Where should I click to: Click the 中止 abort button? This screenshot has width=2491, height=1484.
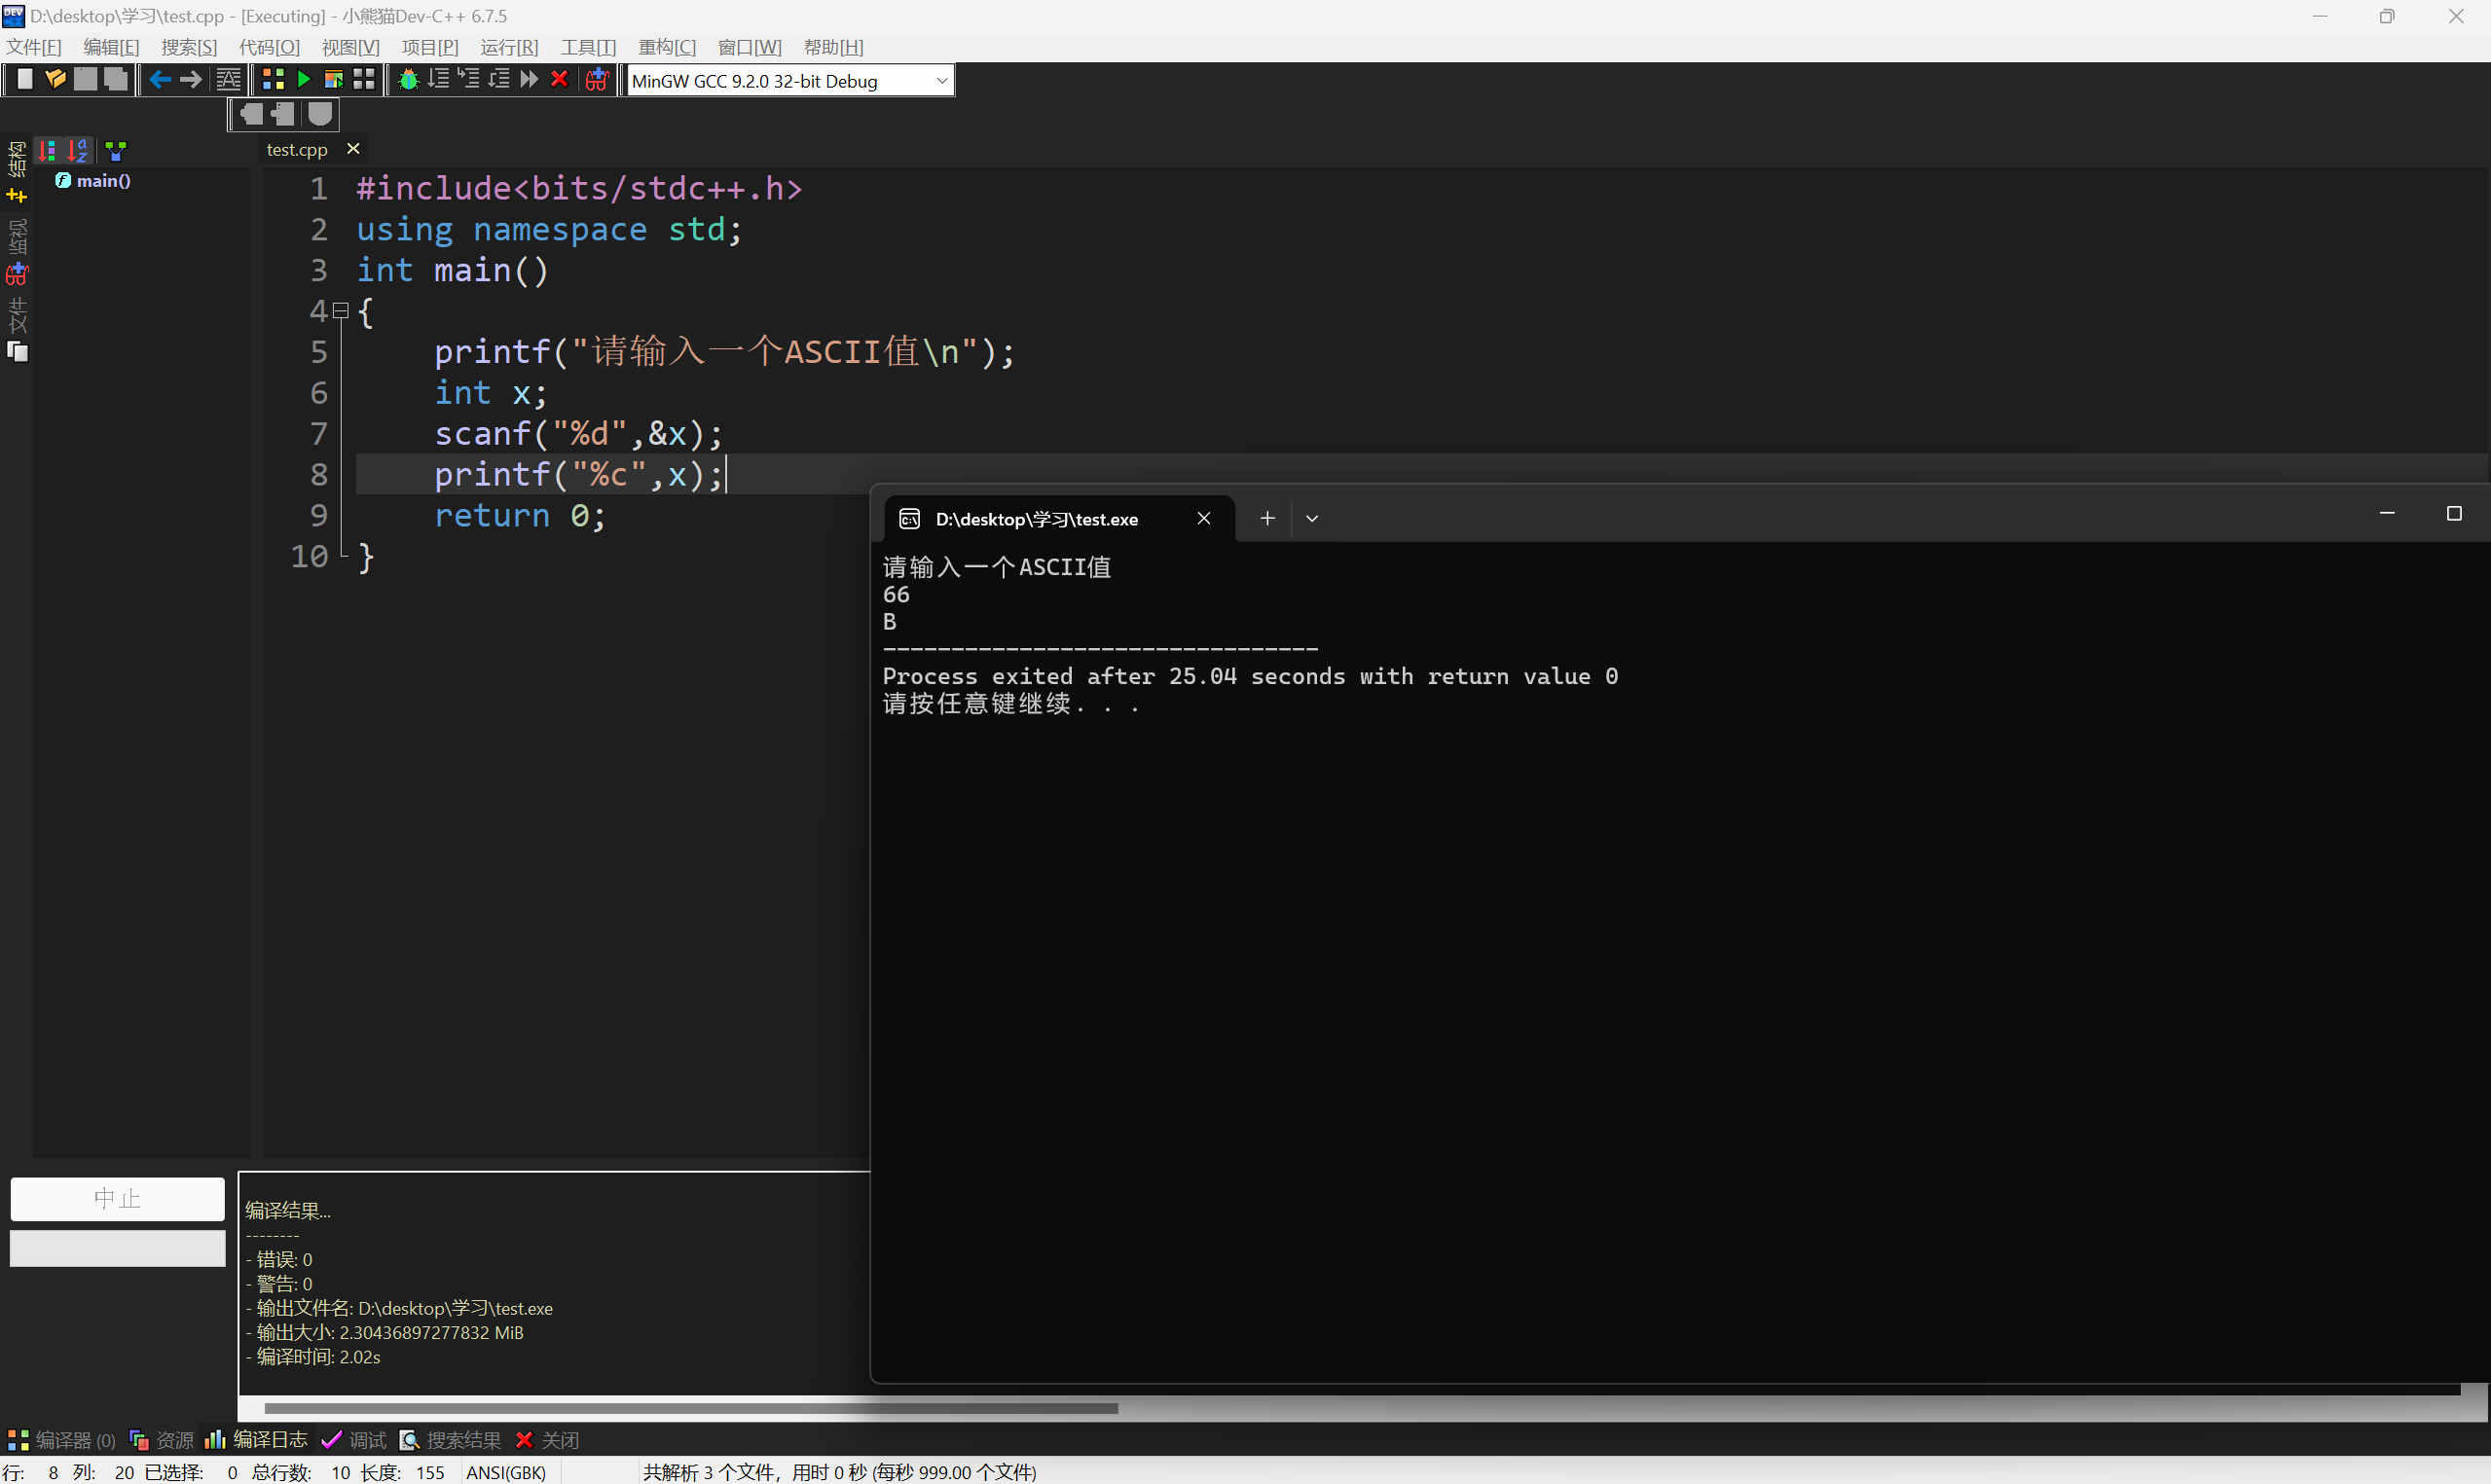click(x=117, y=1199)
